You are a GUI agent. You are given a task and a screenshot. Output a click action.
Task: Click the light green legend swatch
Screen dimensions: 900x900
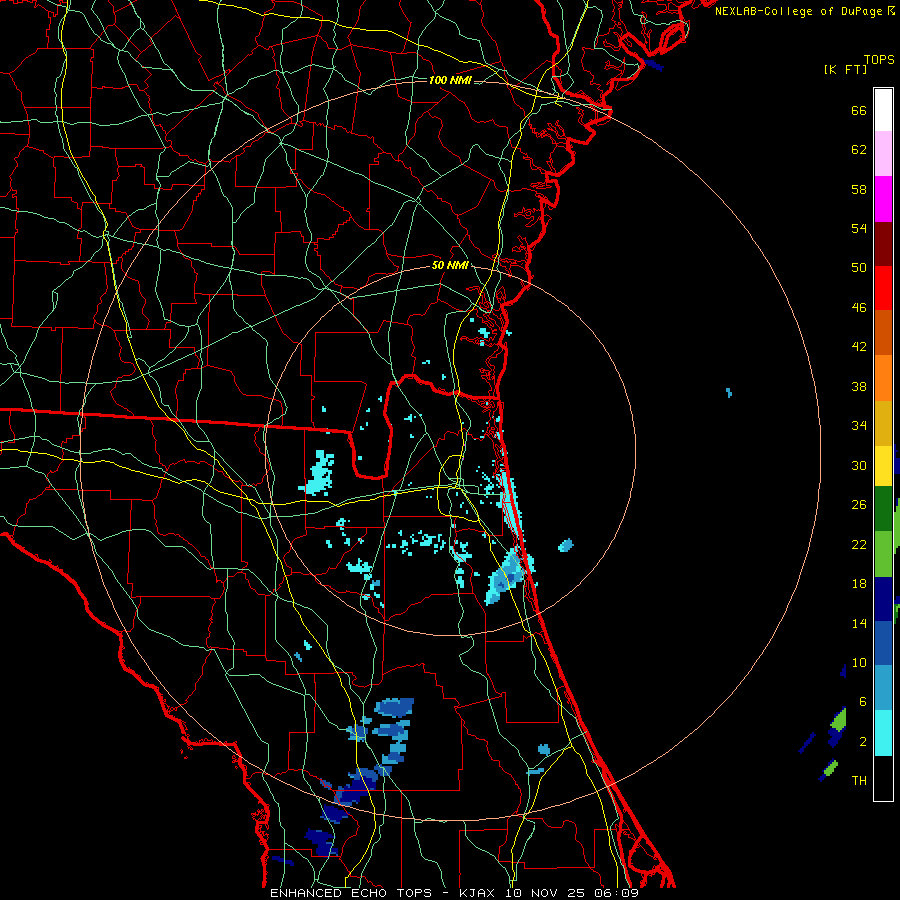click(883, 554)
